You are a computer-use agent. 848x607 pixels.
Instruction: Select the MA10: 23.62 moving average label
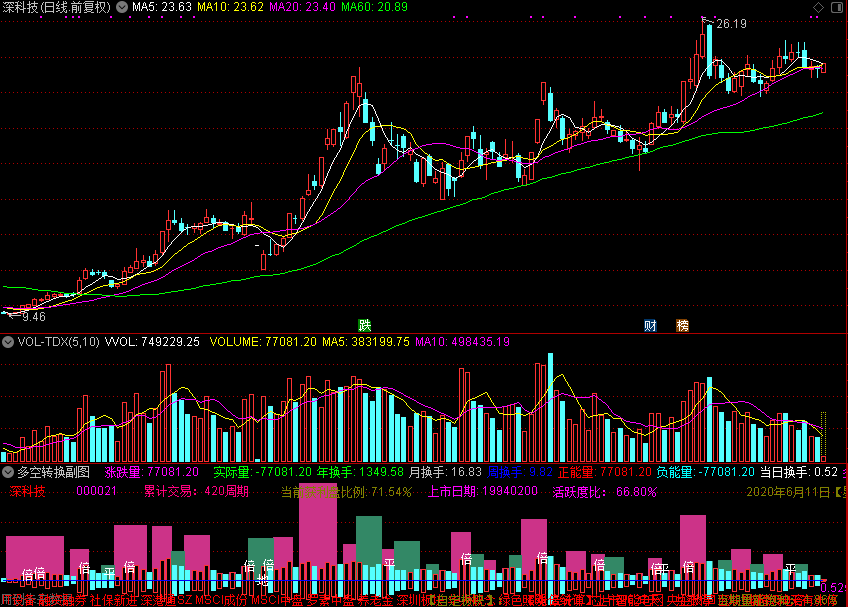230,7
